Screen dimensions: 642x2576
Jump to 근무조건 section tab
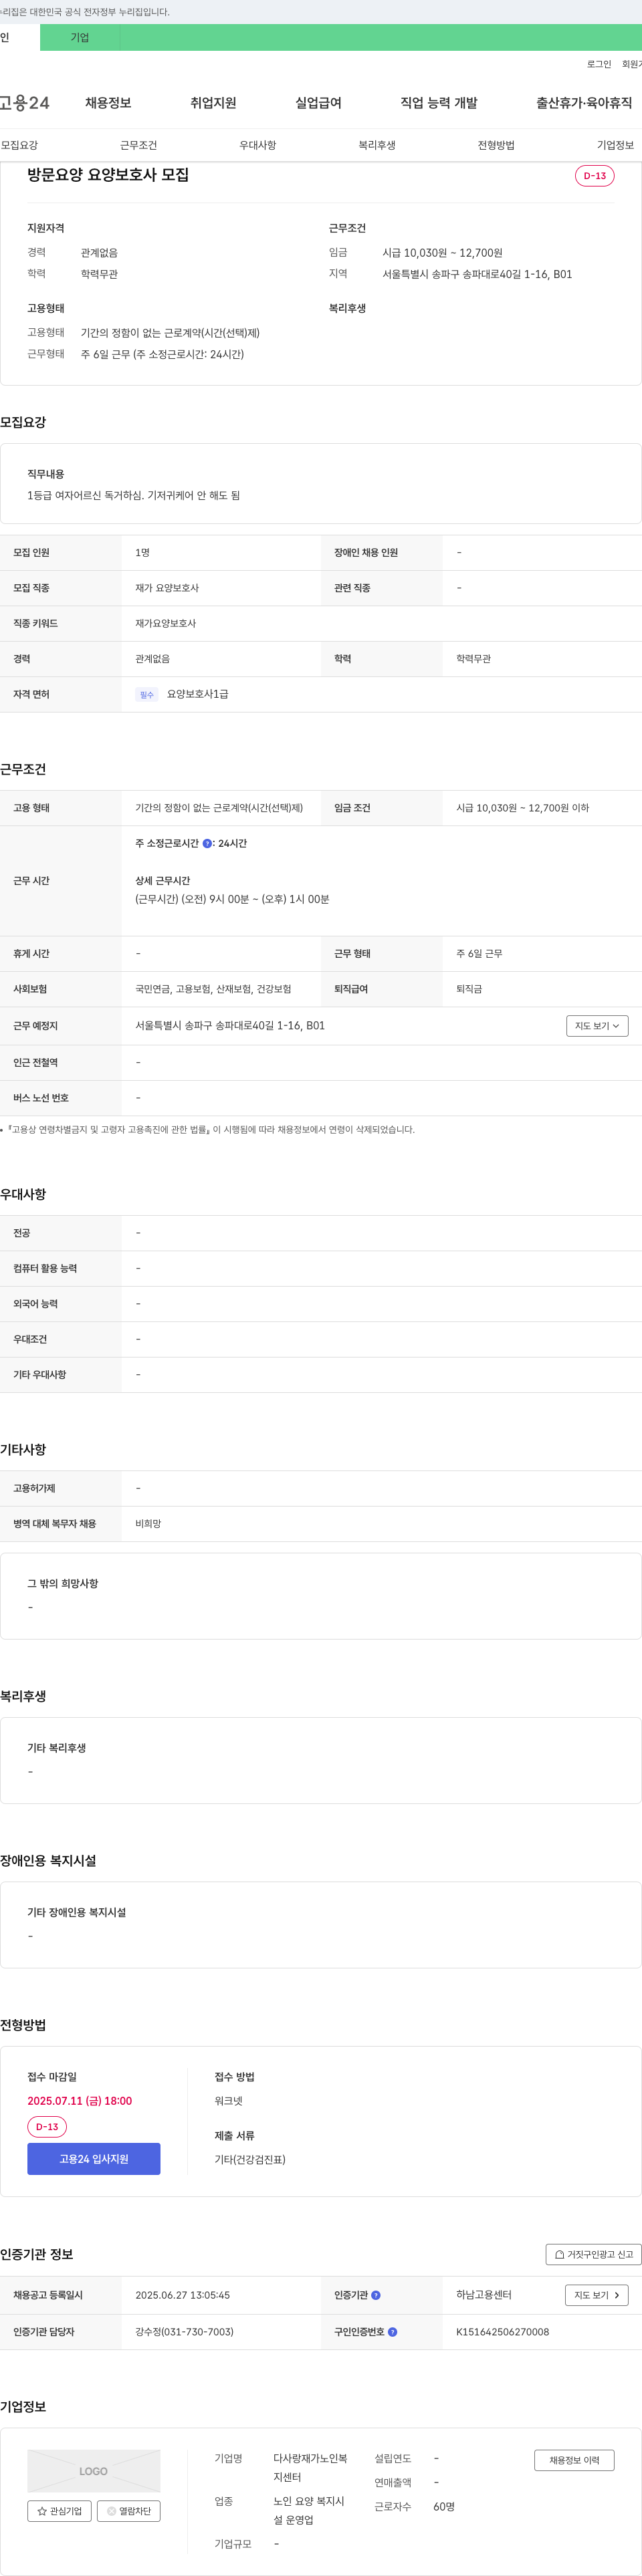coord(138,145)
